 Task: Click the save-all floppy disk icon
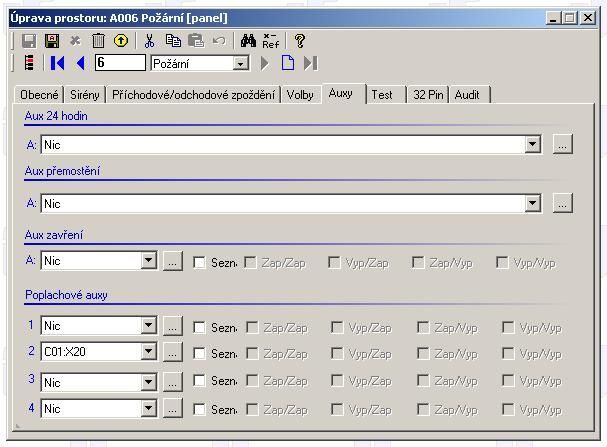point(52,41)
